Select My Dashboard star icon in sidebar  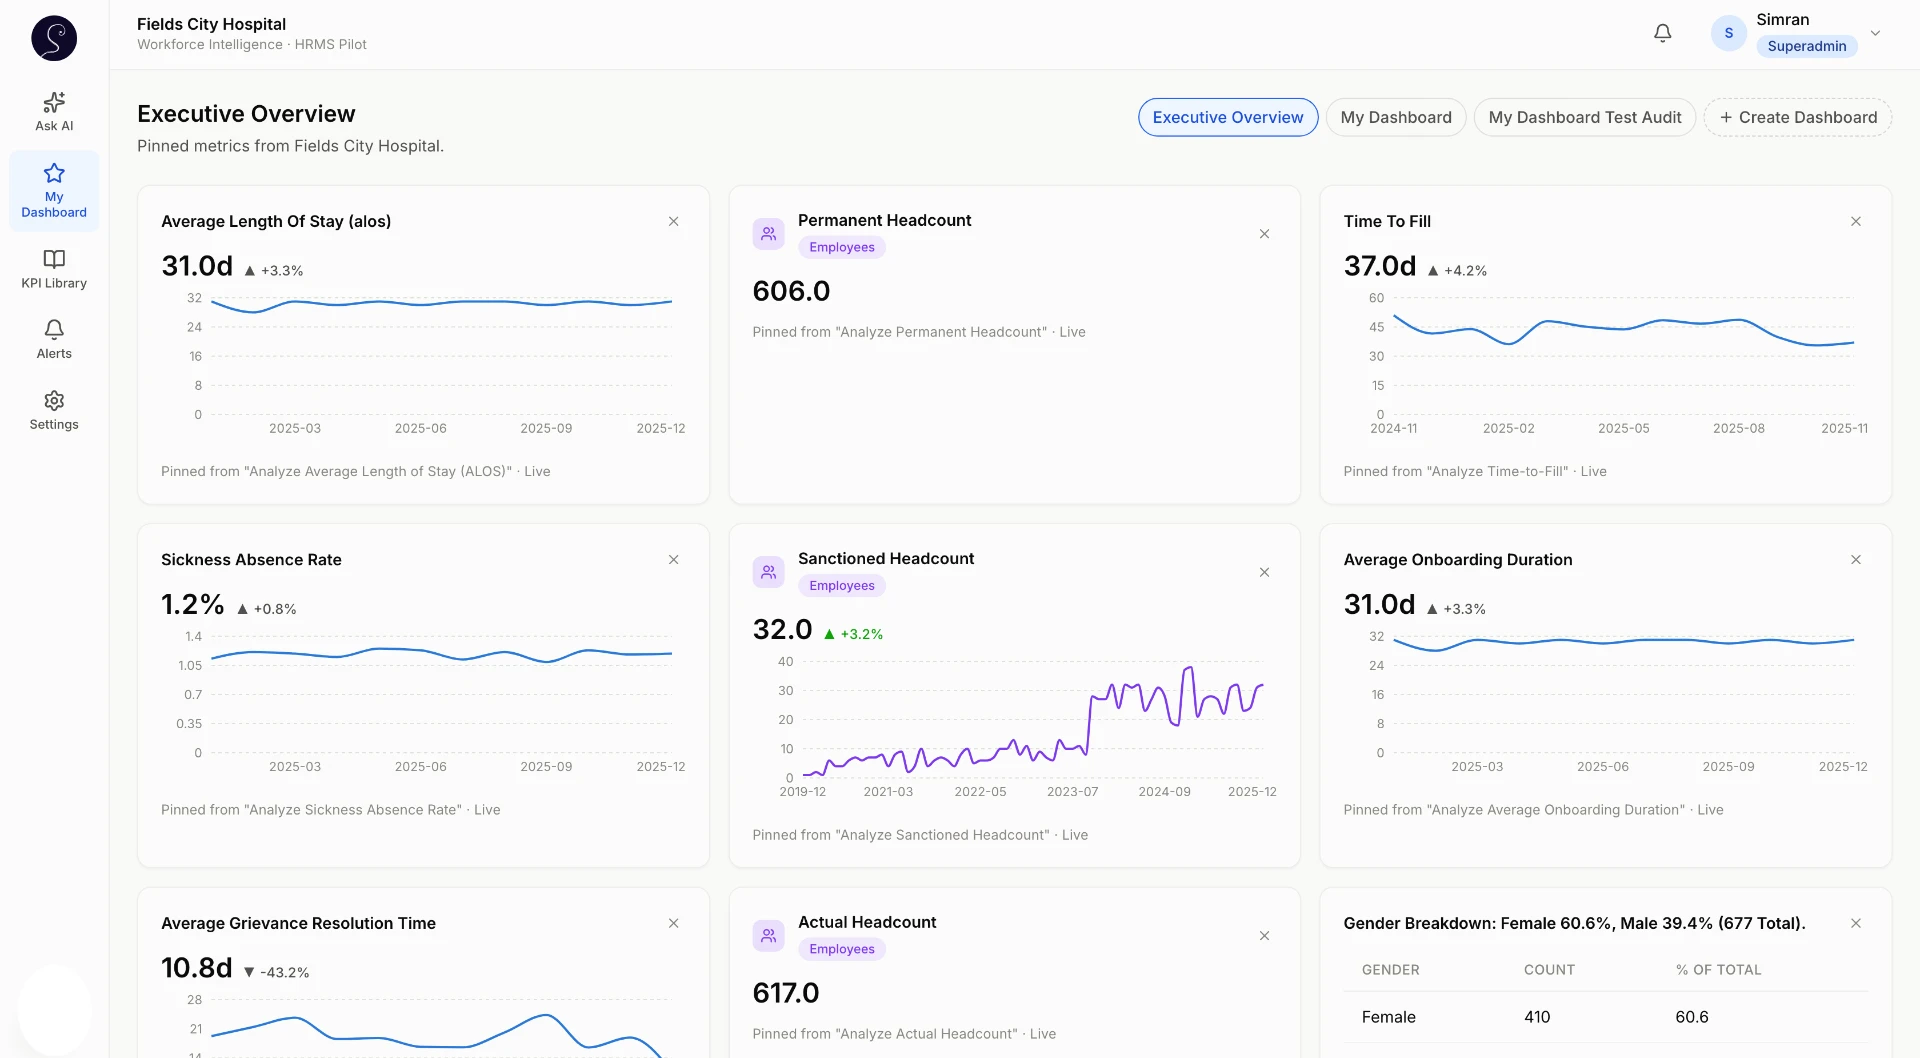(x=54, y=173)
